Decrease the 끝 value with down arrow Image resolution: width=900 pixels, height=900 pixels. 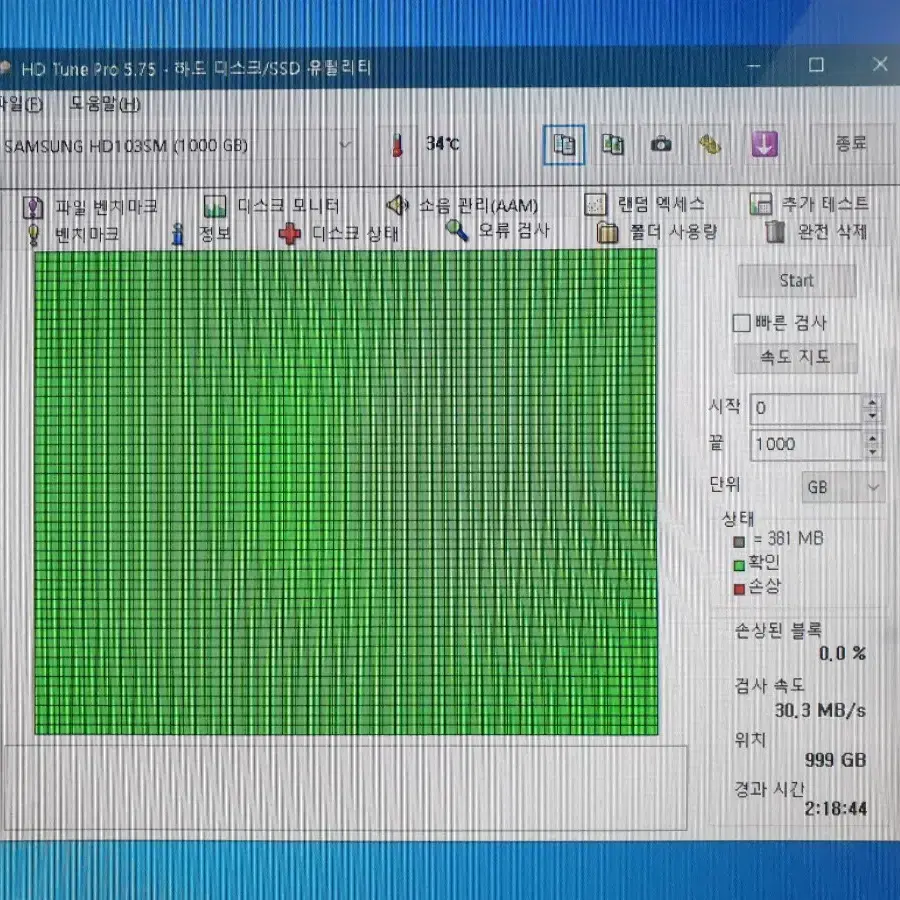pyautogui.click(x=872, y=452)
